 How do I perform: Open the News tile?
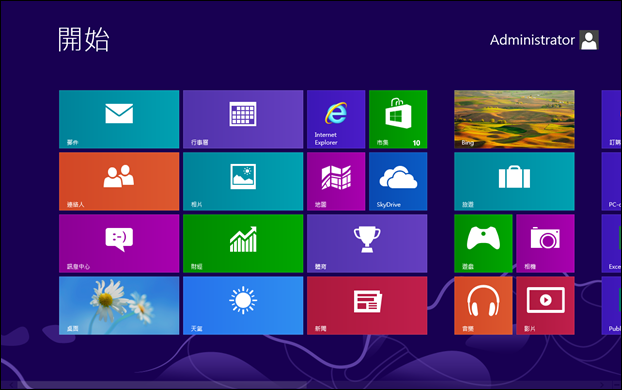coord(367,305)
